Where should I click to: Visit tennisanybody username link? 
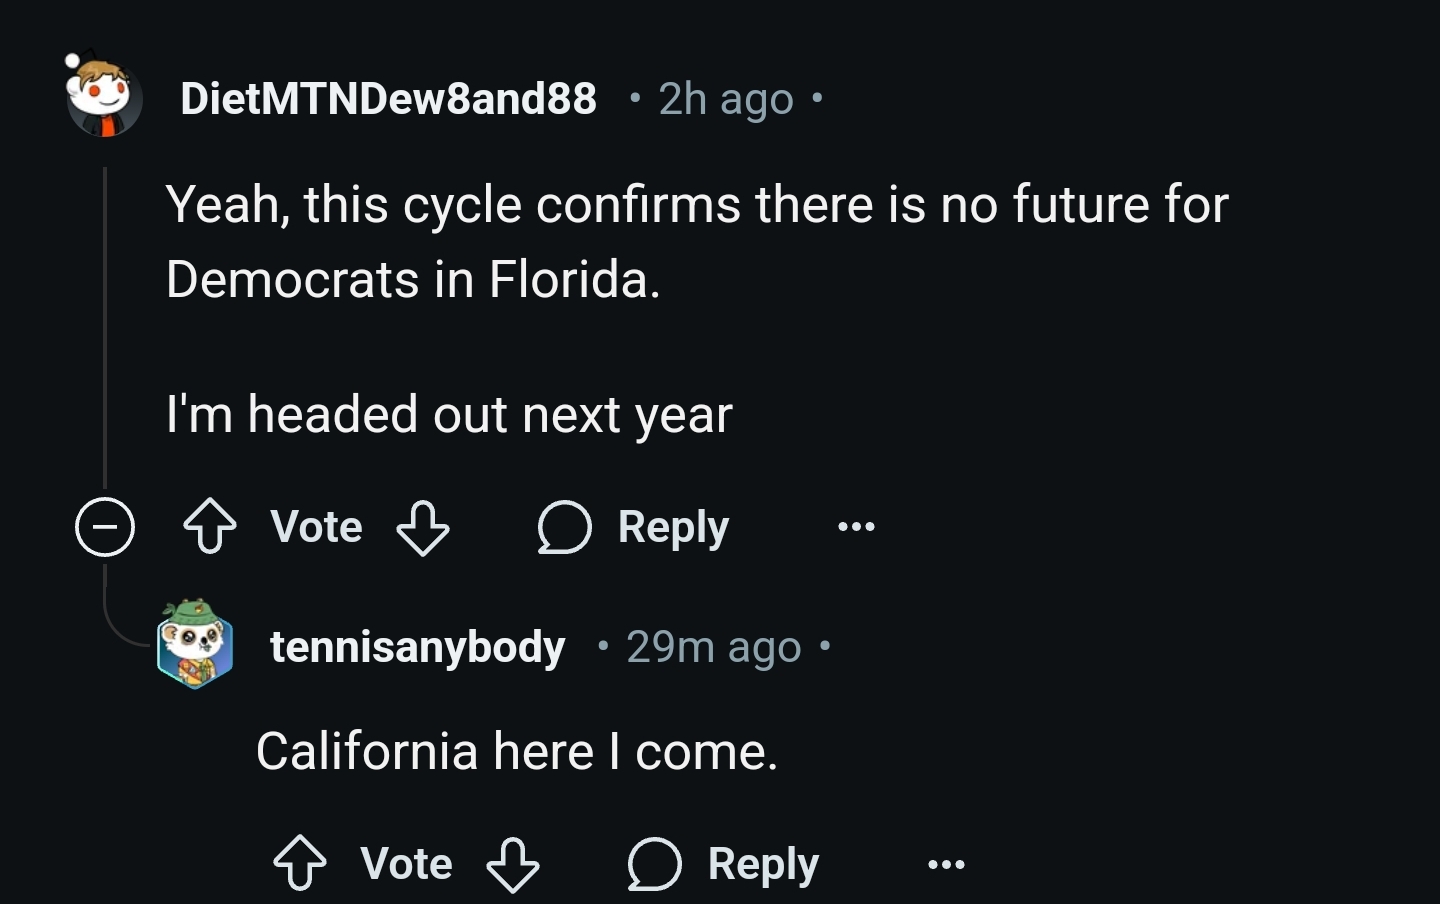[x=417, y=647]
